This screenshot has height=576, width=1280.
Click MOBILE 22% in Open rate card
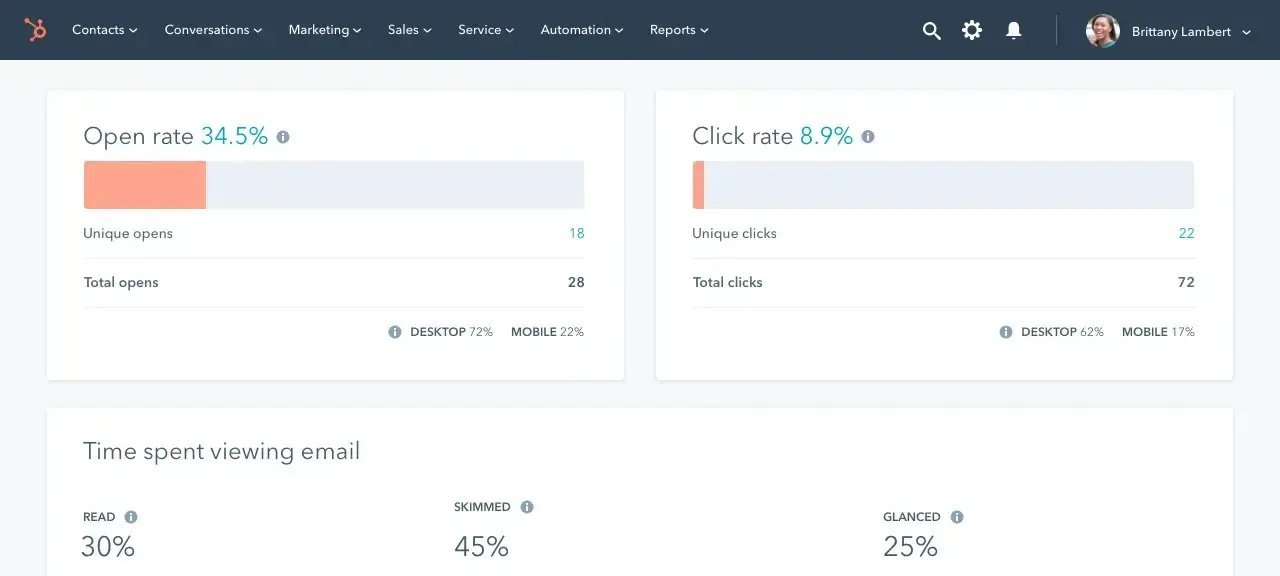(x=547, y=332)
